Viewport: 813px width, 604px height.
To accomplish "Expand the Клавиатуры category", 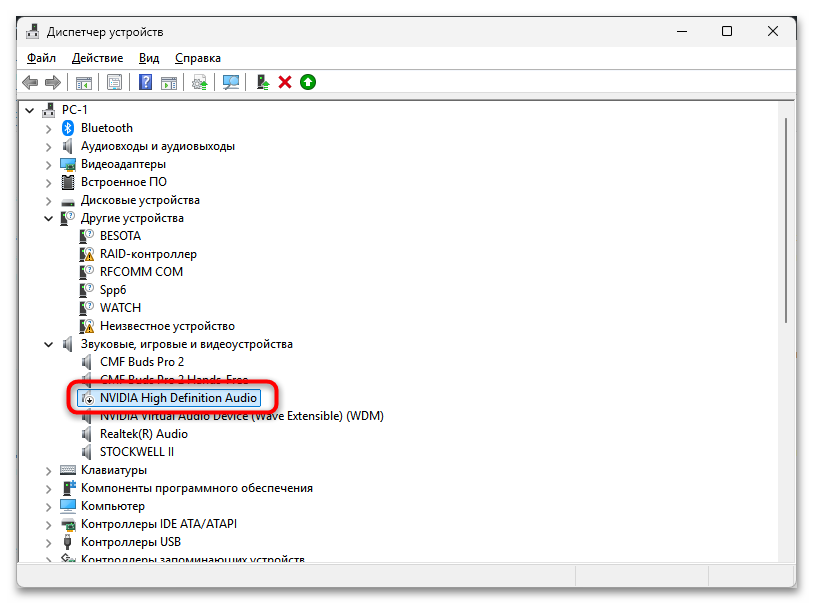I will click(48, 470).
